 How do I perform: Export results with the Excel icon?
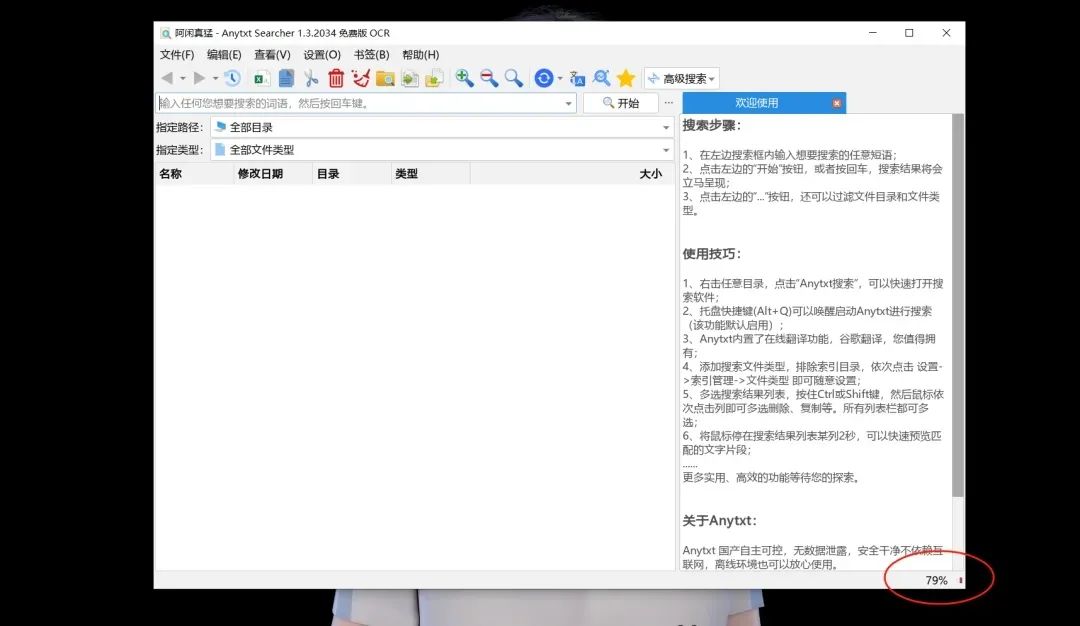(261, 78)
